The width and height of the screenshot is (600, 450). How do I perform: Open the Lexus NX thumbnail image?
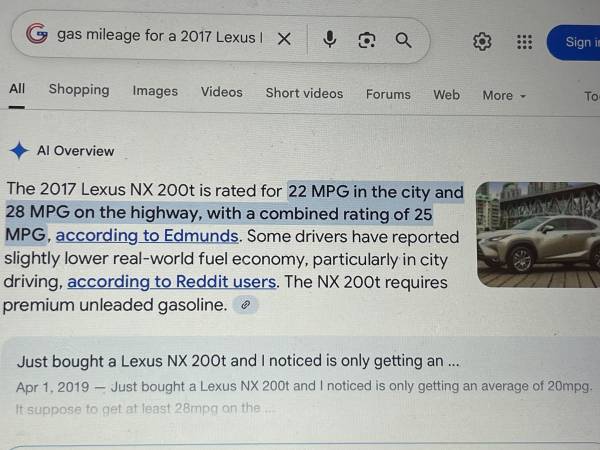(538, 235)
